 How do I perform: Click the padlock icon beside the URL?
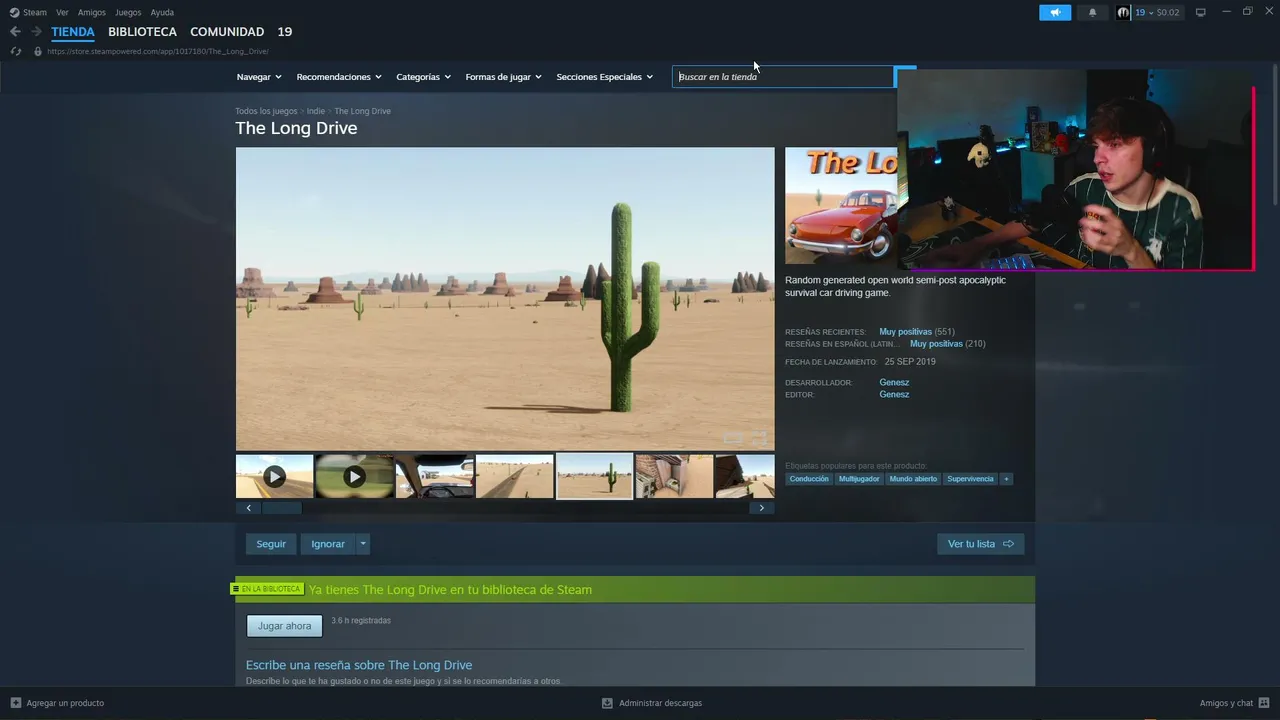tap(38, 51)
